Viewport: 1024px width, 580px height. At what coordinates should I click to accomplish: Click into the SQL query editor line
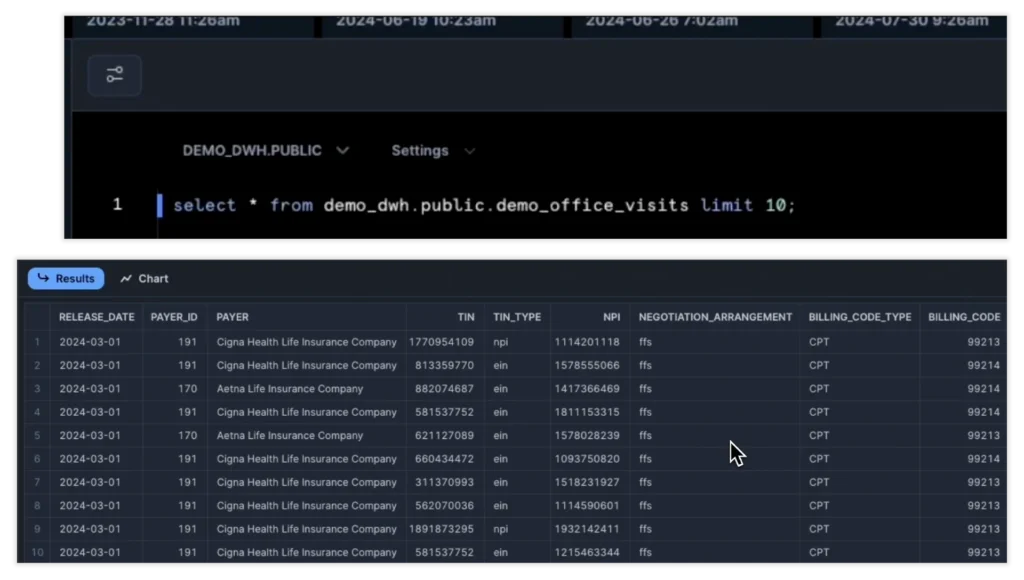click(484, 206)
